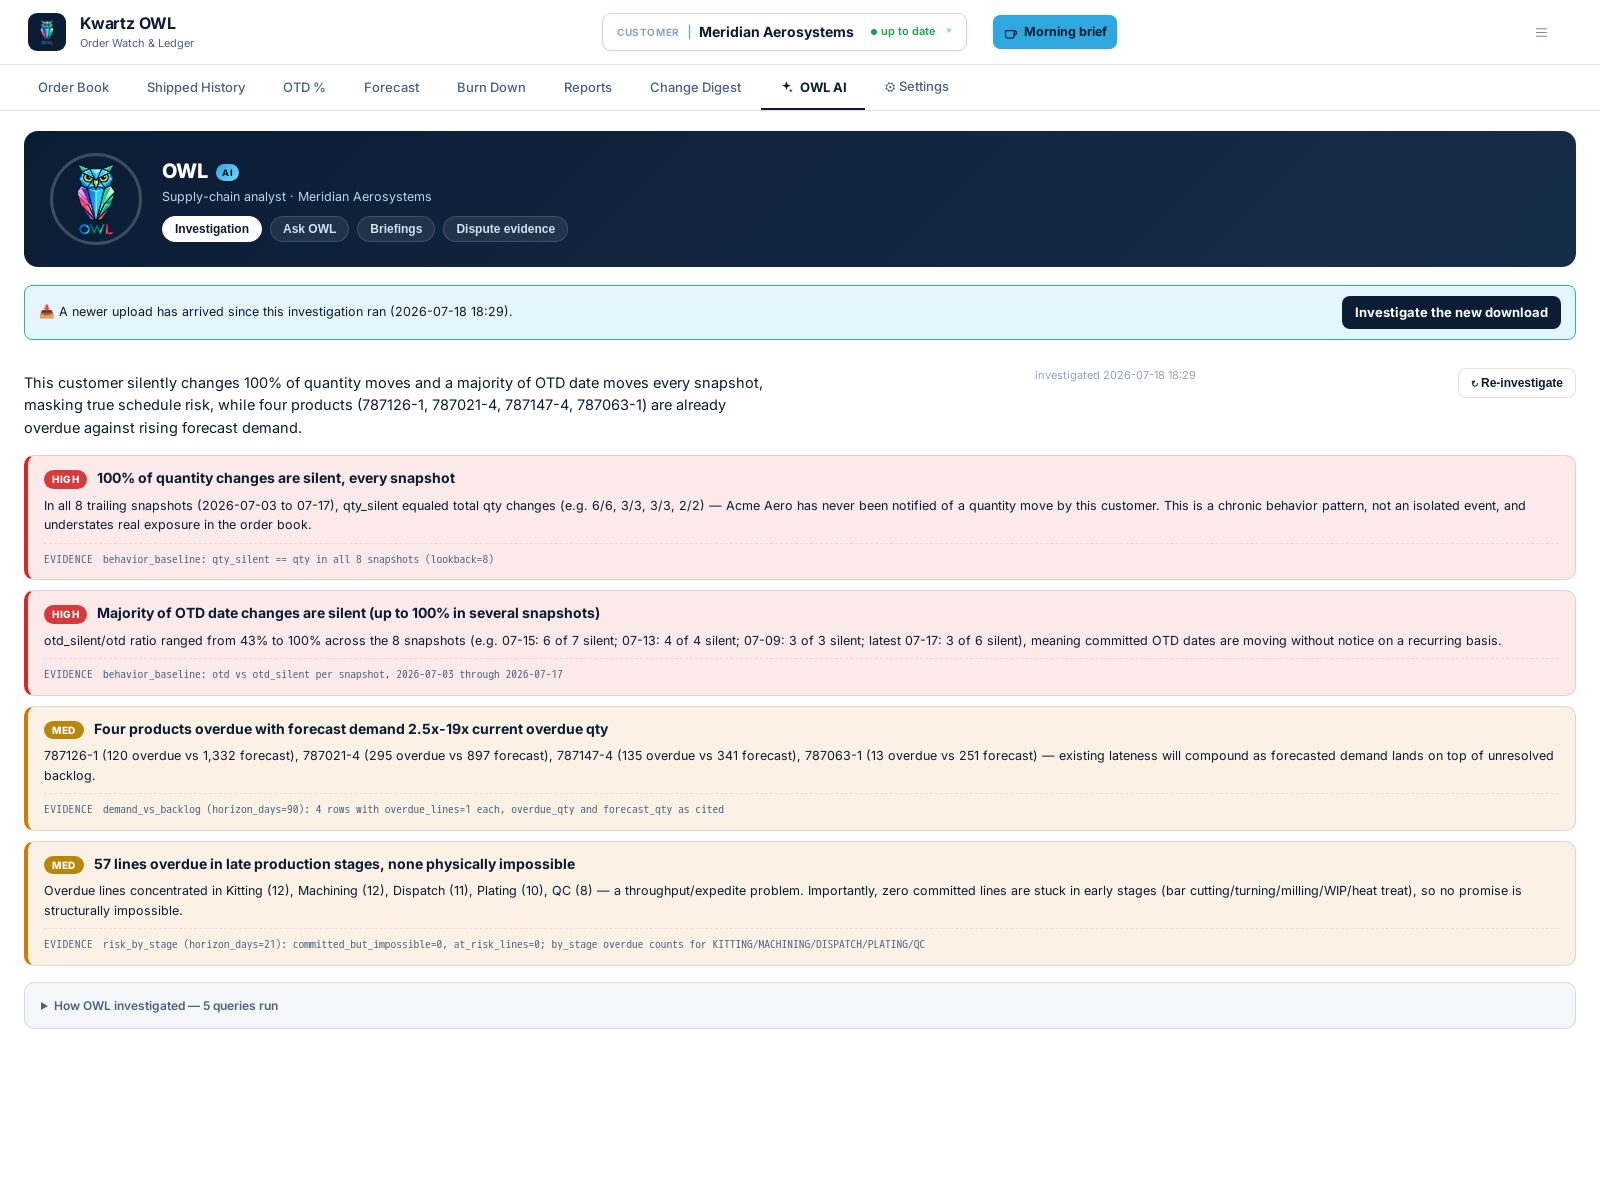Click title '100% of quantity changes are silent'

click(276, 478)
